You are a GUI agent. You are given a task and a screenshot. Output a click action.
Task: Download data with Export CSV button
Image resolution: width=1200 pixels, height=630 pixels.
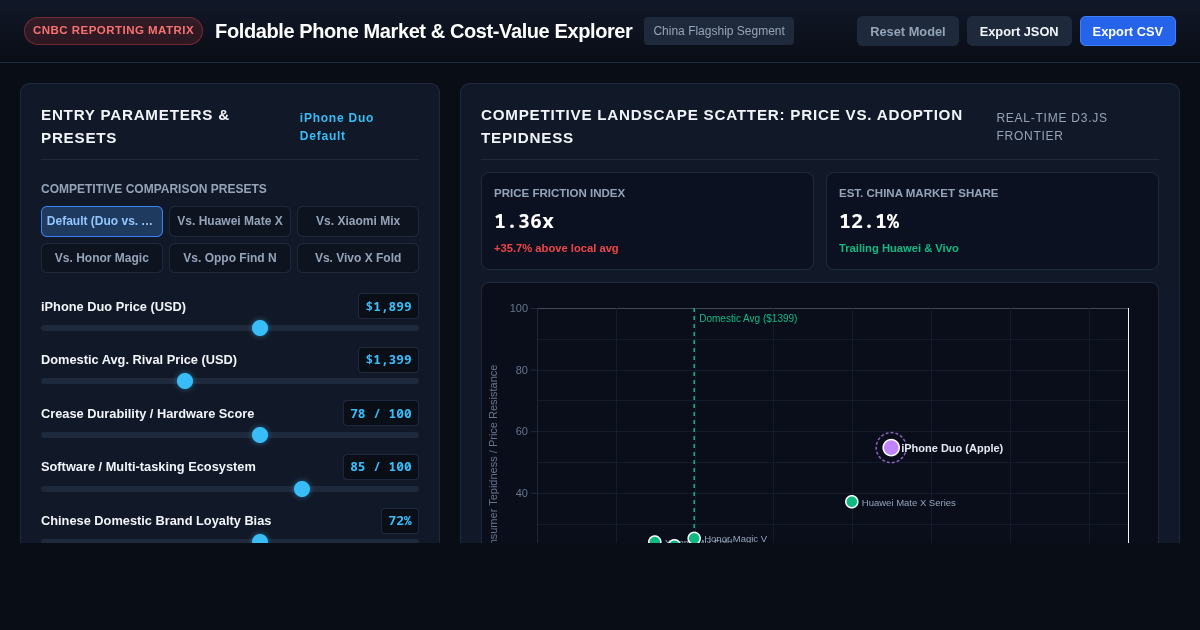pos(1128,31)
